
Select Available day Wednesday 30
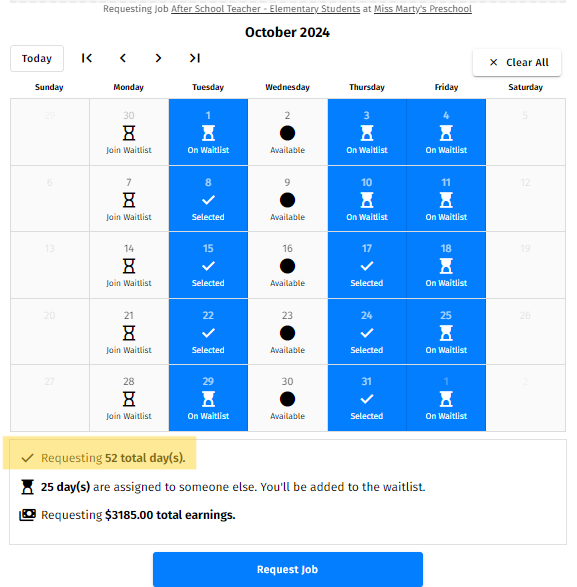point(287,398)
